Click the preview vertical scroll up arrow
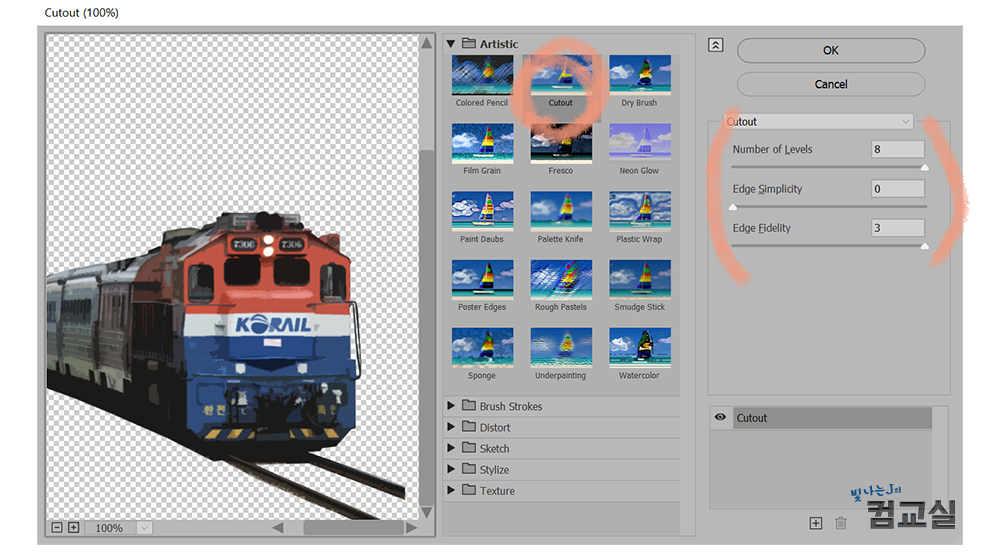This screenshot has width=1000, height=553. [427, 43]
